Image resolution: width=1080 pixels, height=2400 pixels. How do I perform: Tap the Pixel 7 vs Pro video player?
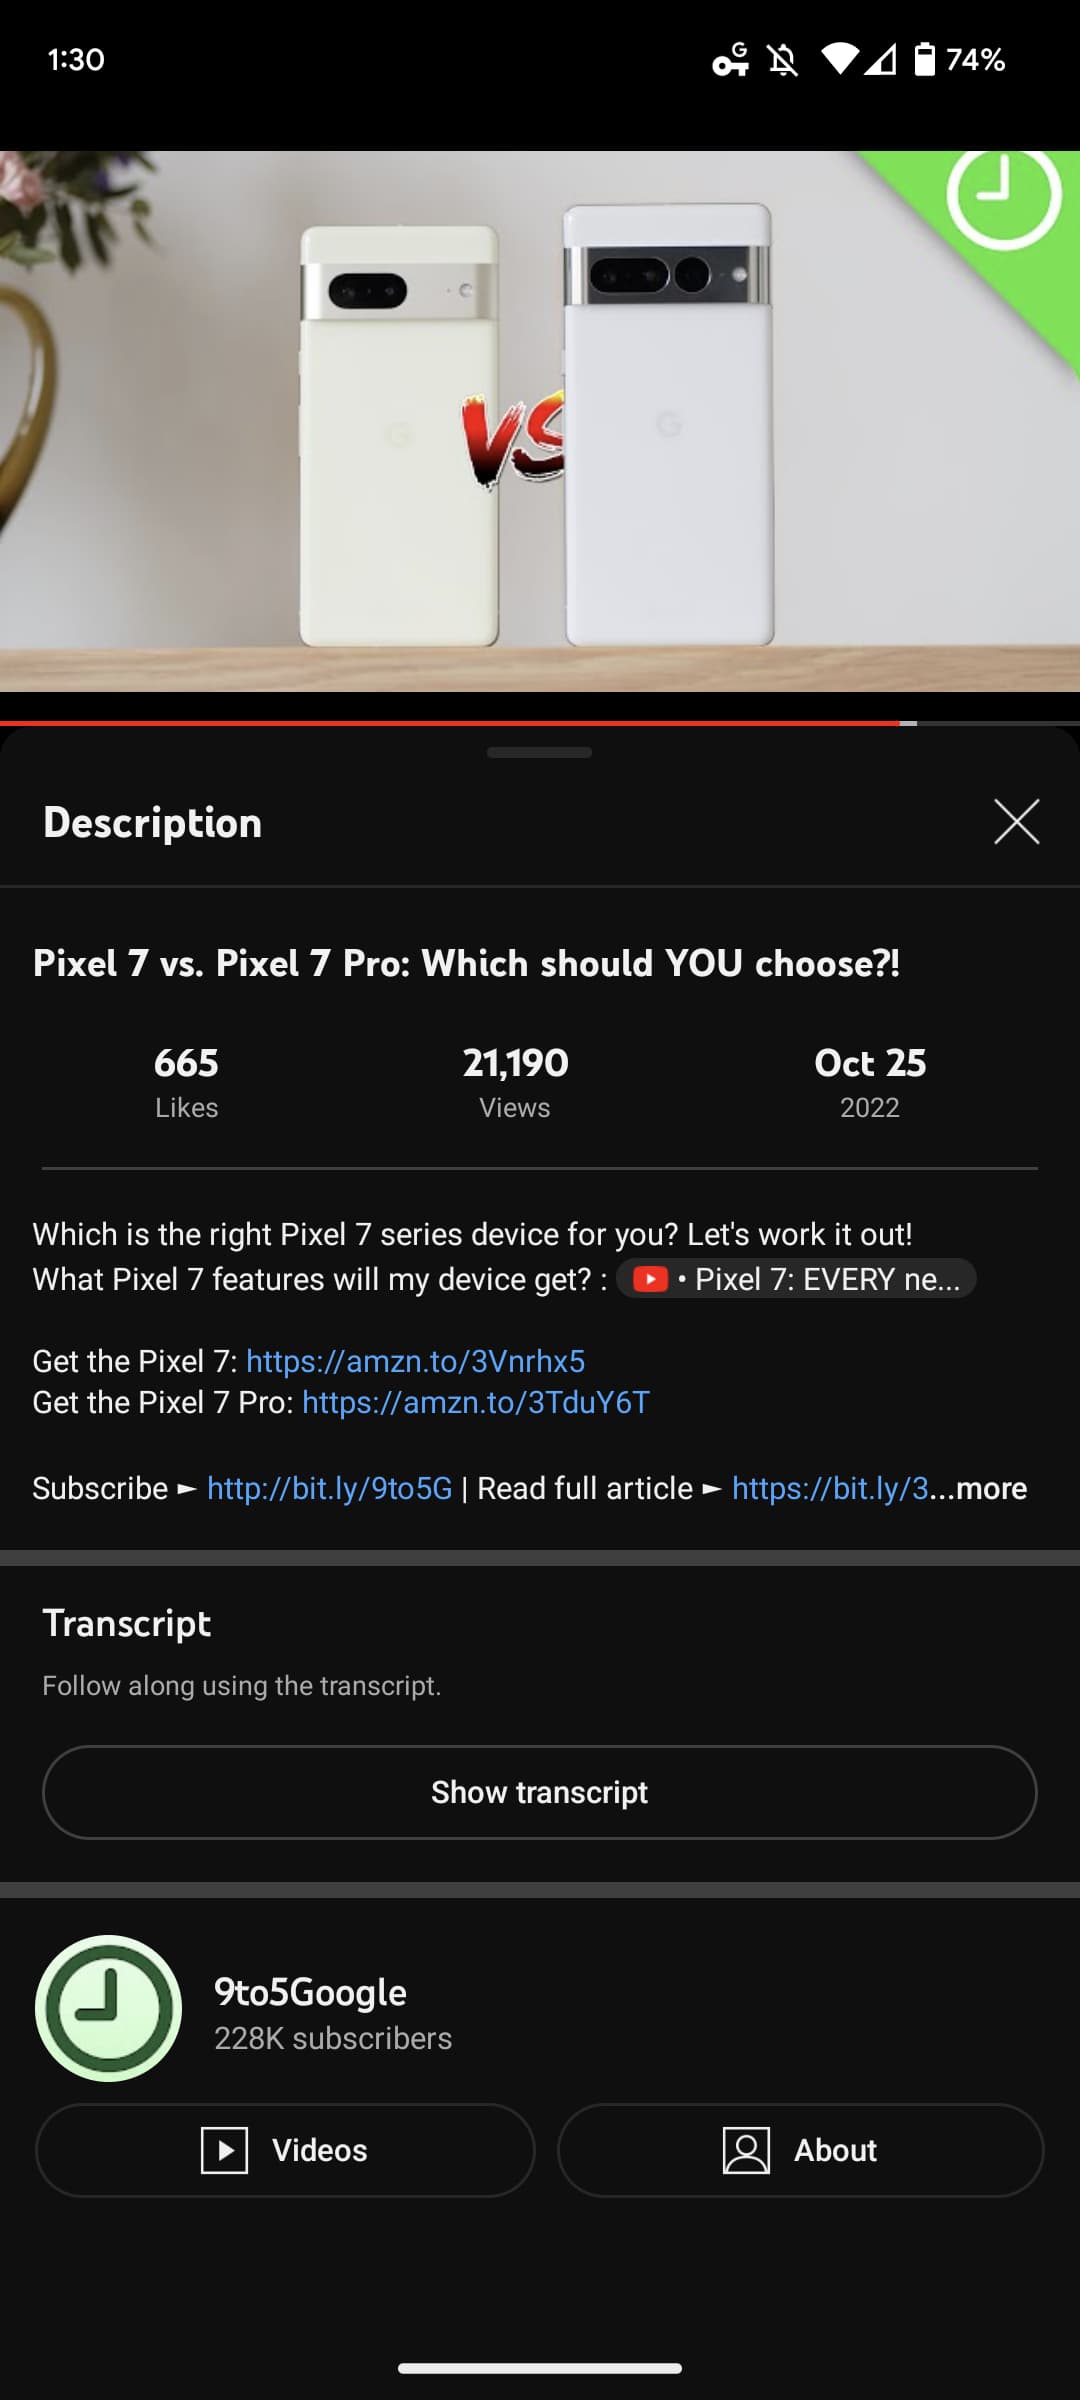pos(540,421)
